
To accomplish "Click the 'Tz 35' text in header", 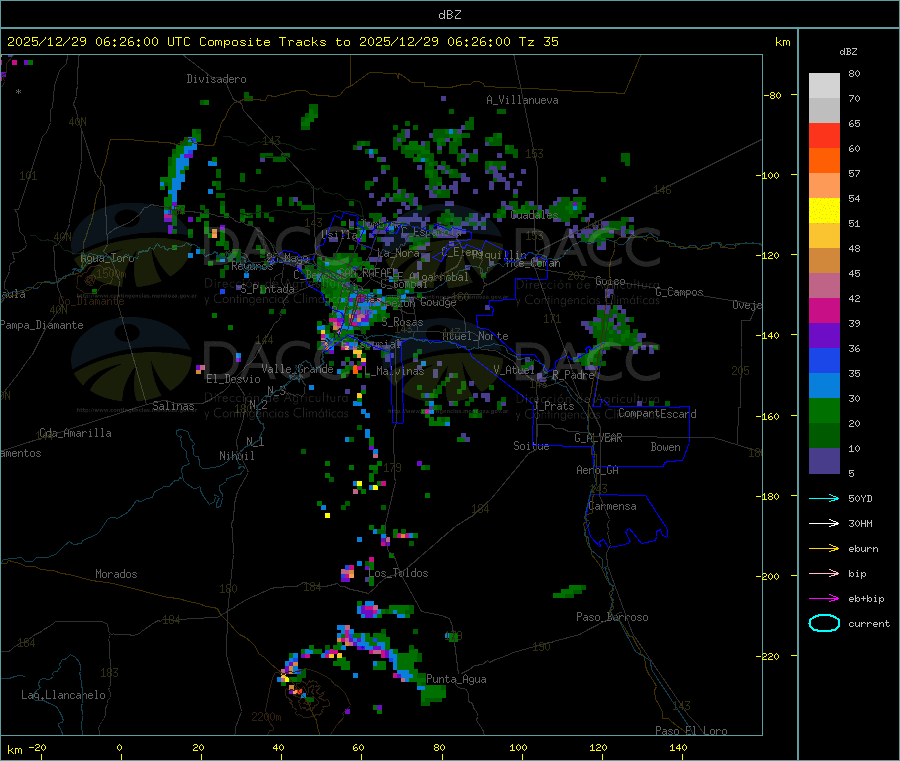I will click(538, 42).
